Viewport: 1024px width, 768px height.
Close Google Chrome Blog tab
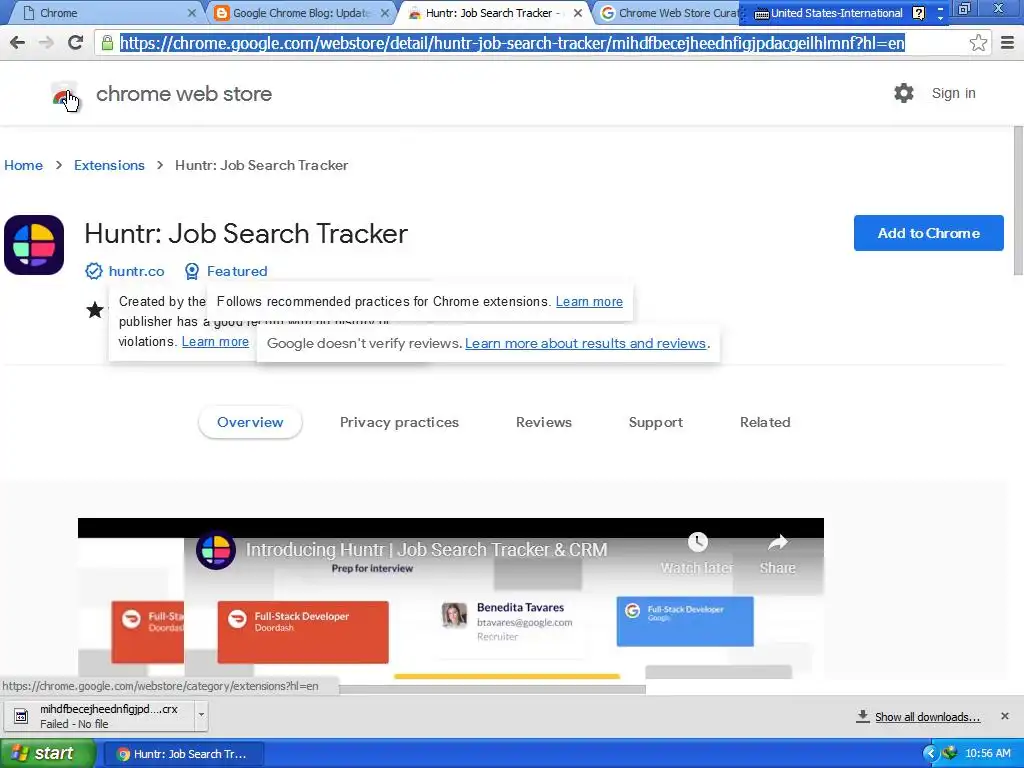coord(385,13)
